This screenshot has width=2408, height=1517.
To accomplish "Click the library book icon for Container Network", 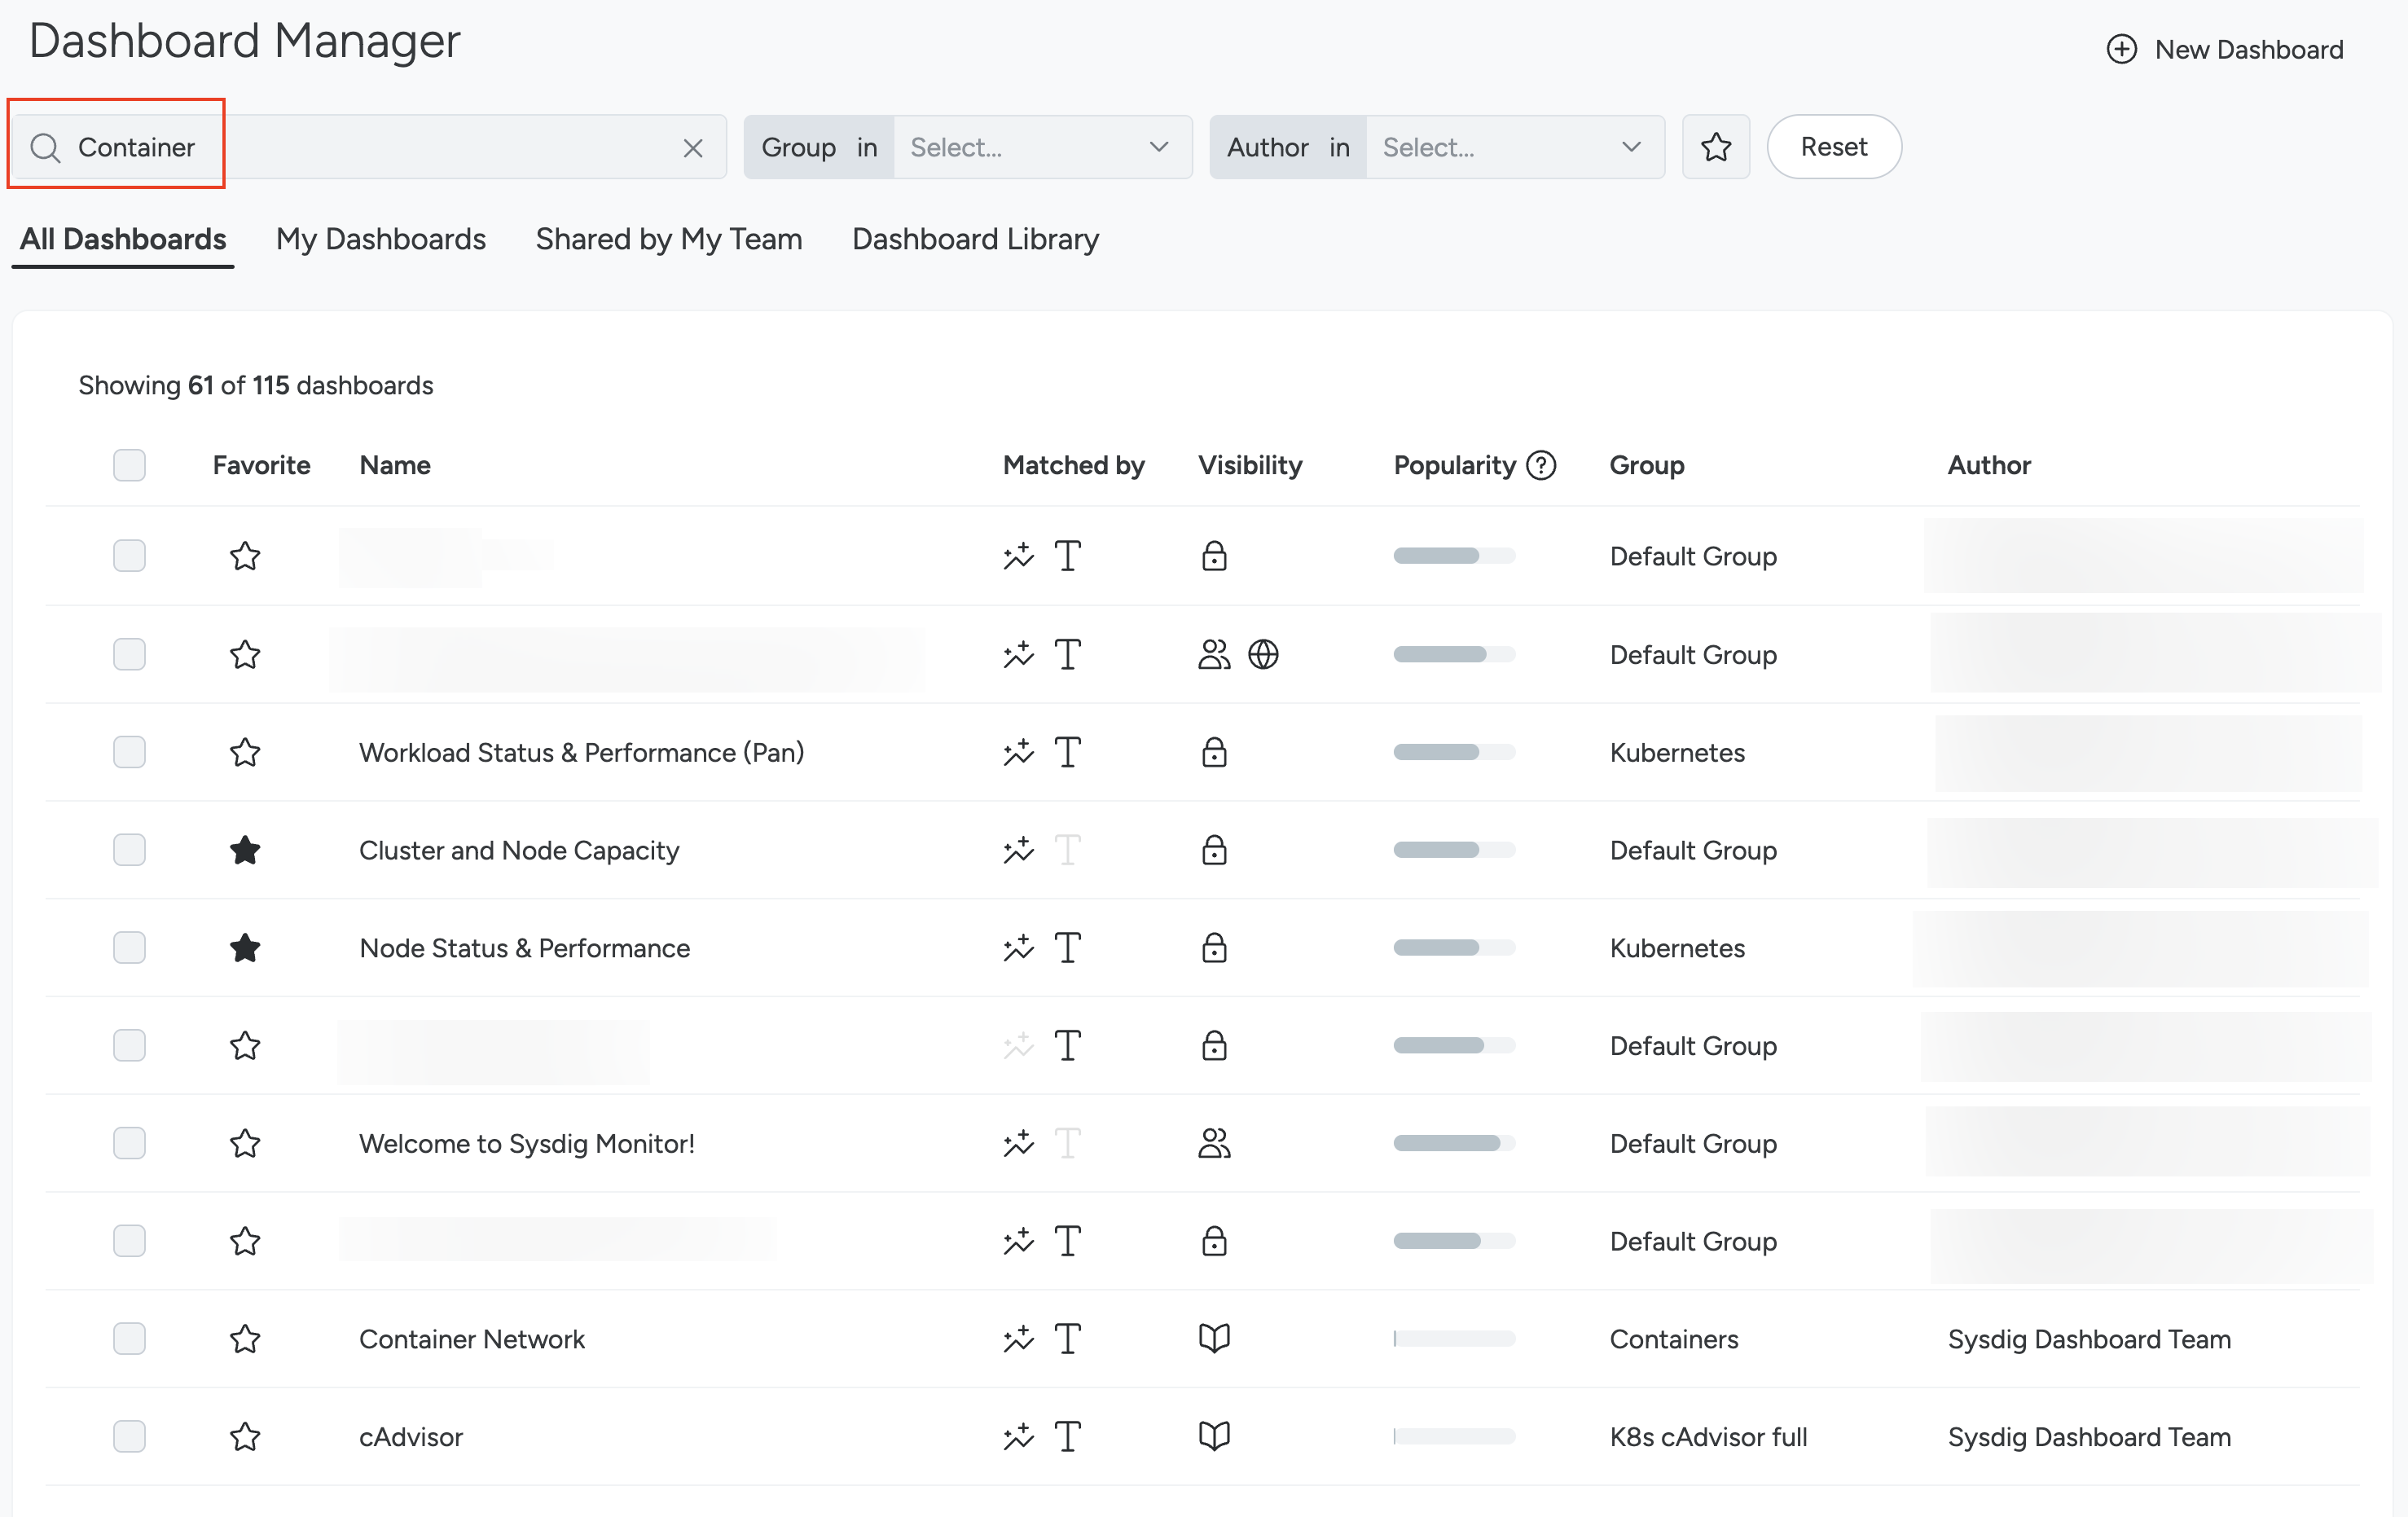I will [1214, 1339].
